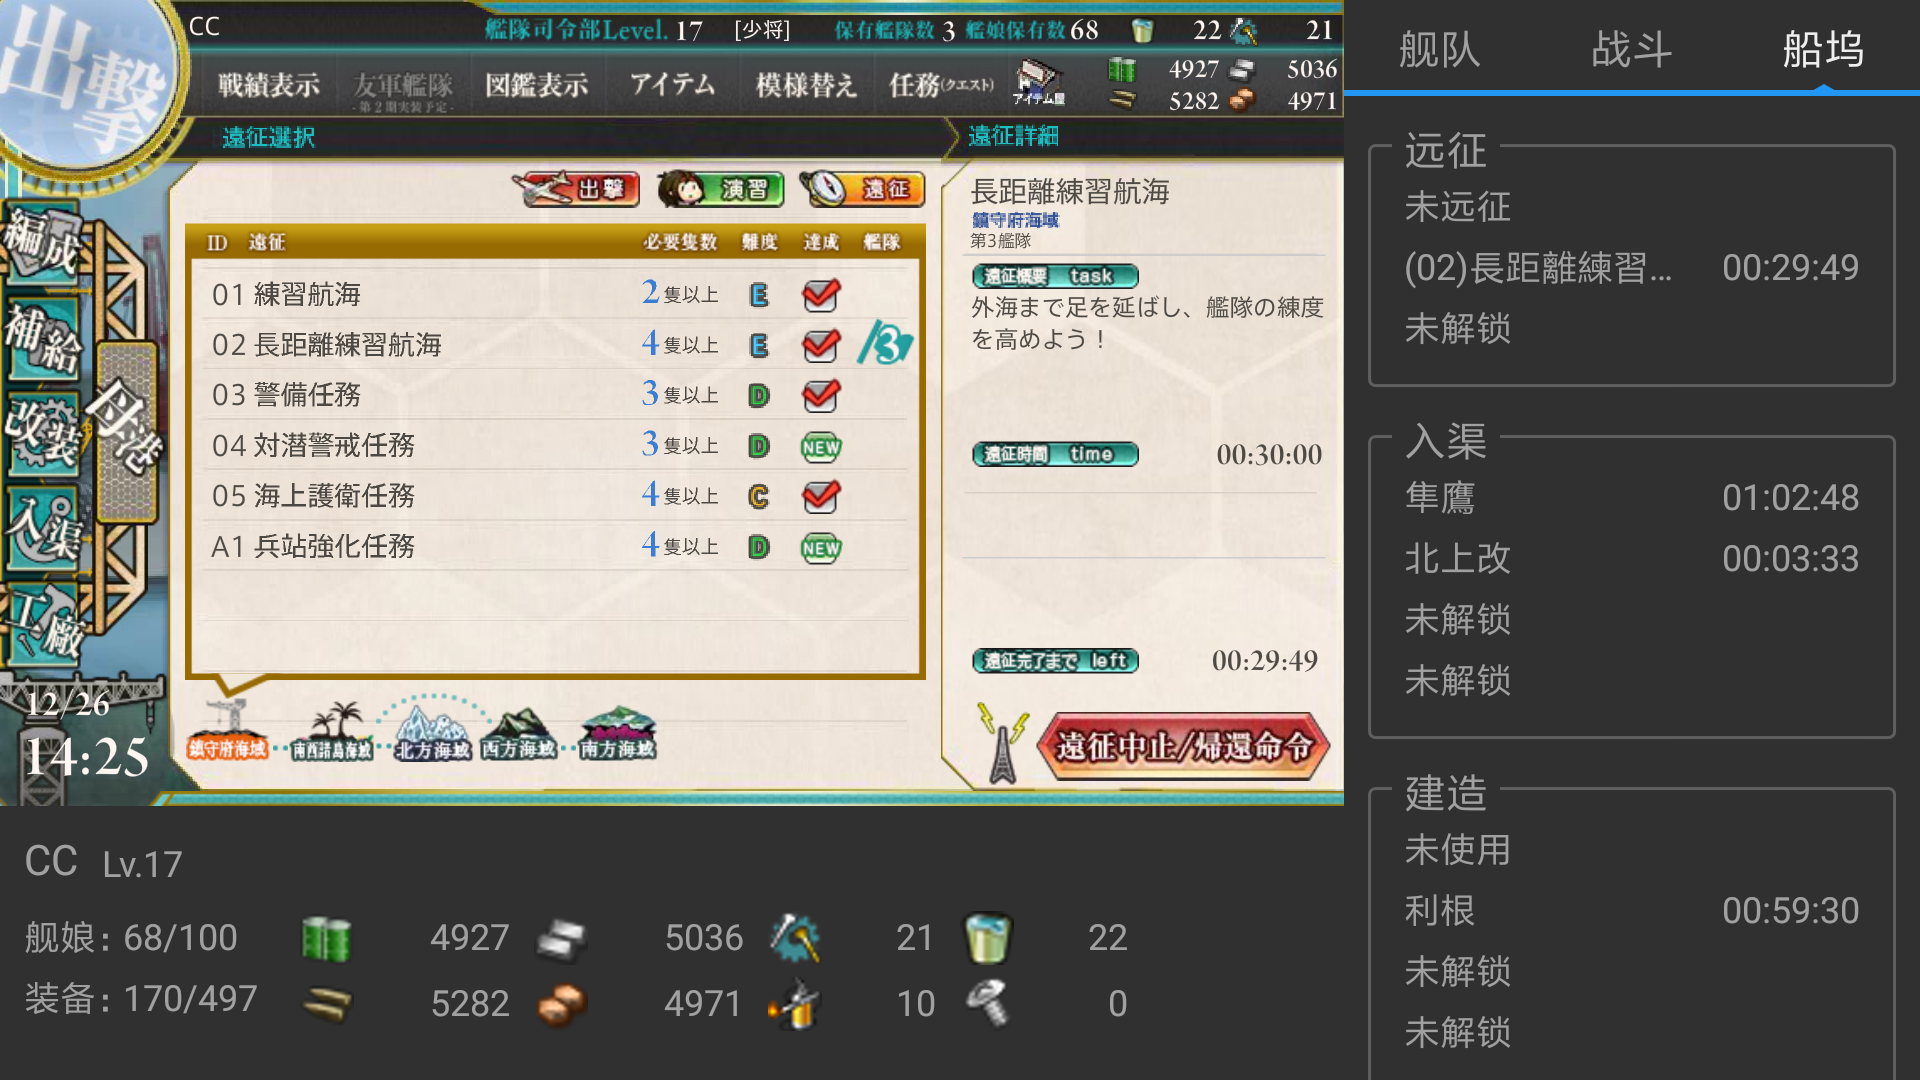Open the アイテム屋 item shop icon
The width and height of the screenshot is (1920, 1080).
pyautogui.click(x=1039, y=82)
